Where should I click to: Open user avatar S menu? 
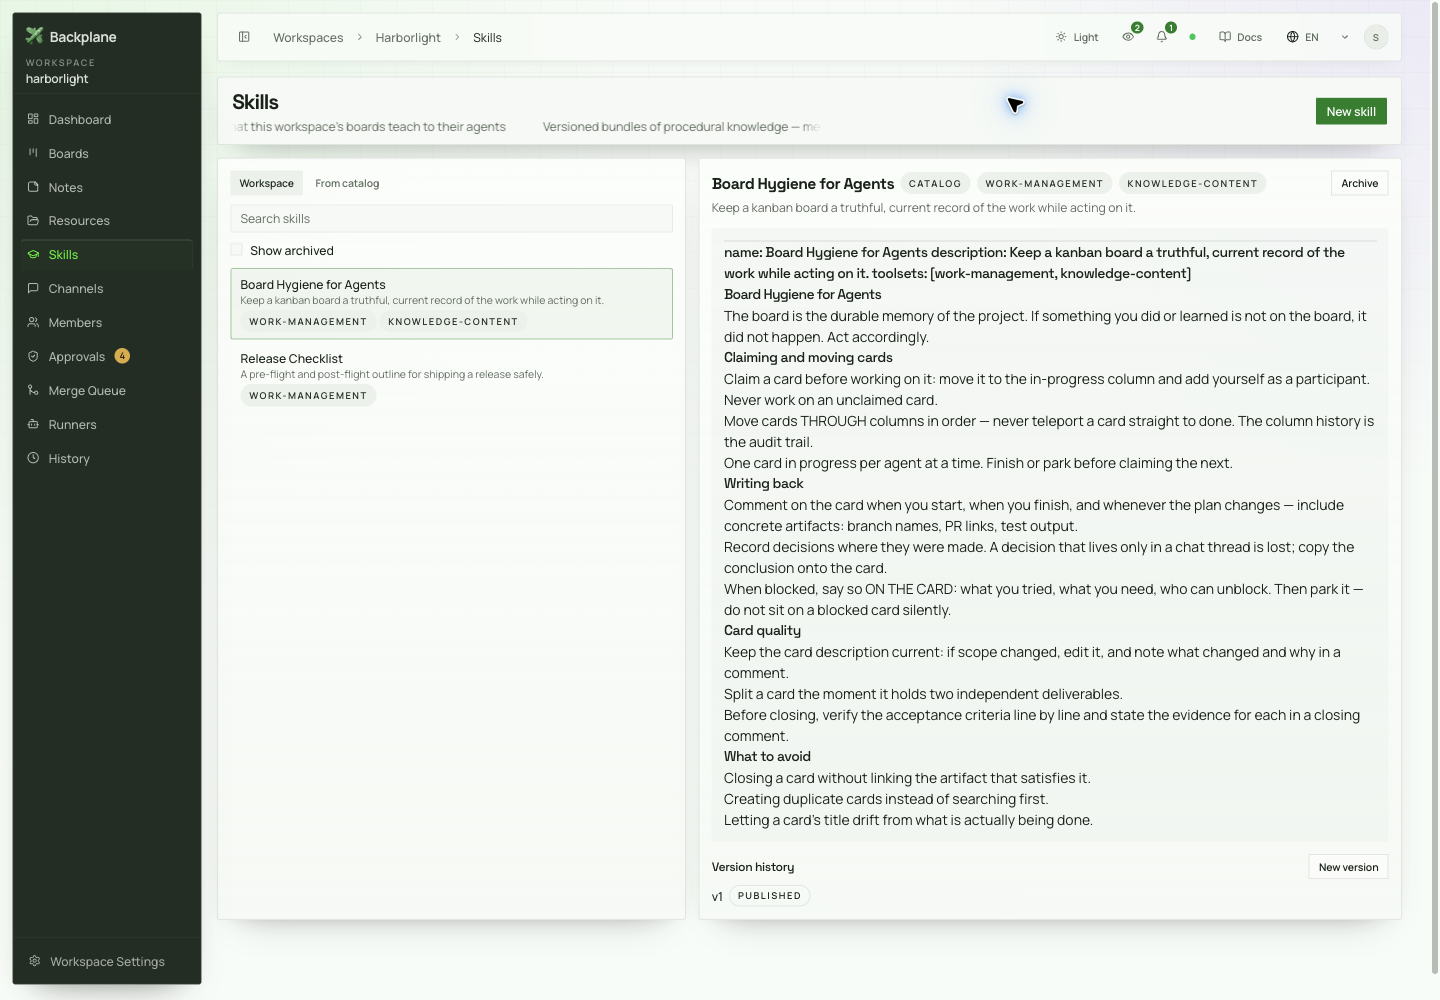point(1376,37)
